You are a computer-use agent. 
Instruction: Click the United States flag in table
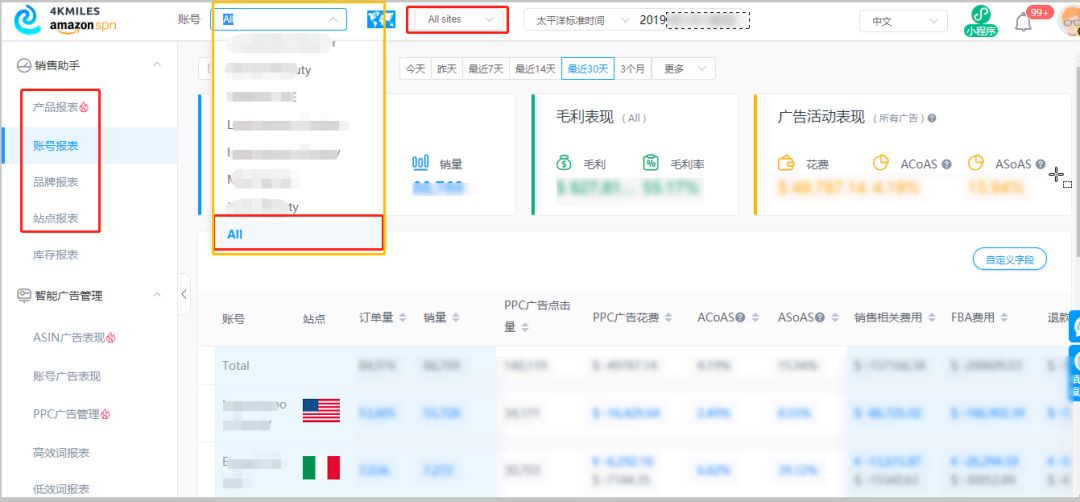(321, 410)
